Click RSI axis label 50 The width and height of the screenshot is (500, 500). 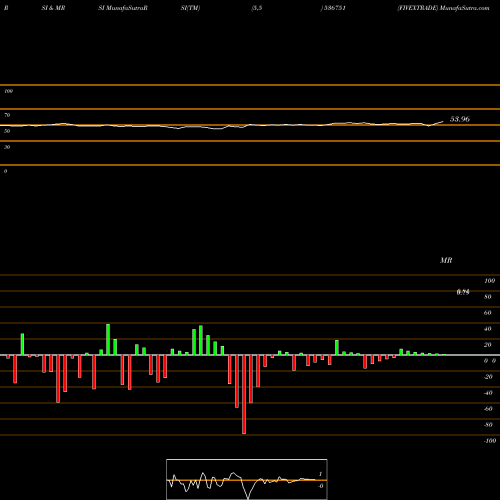point(7,131)
